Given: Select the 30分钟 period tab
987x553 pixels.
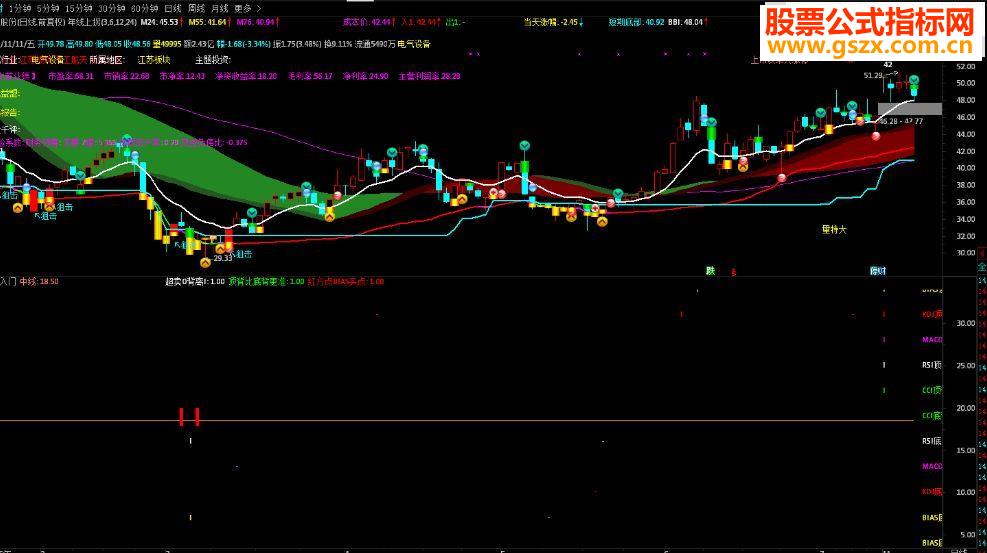Looking at the screenshot, I should [111, 8].
